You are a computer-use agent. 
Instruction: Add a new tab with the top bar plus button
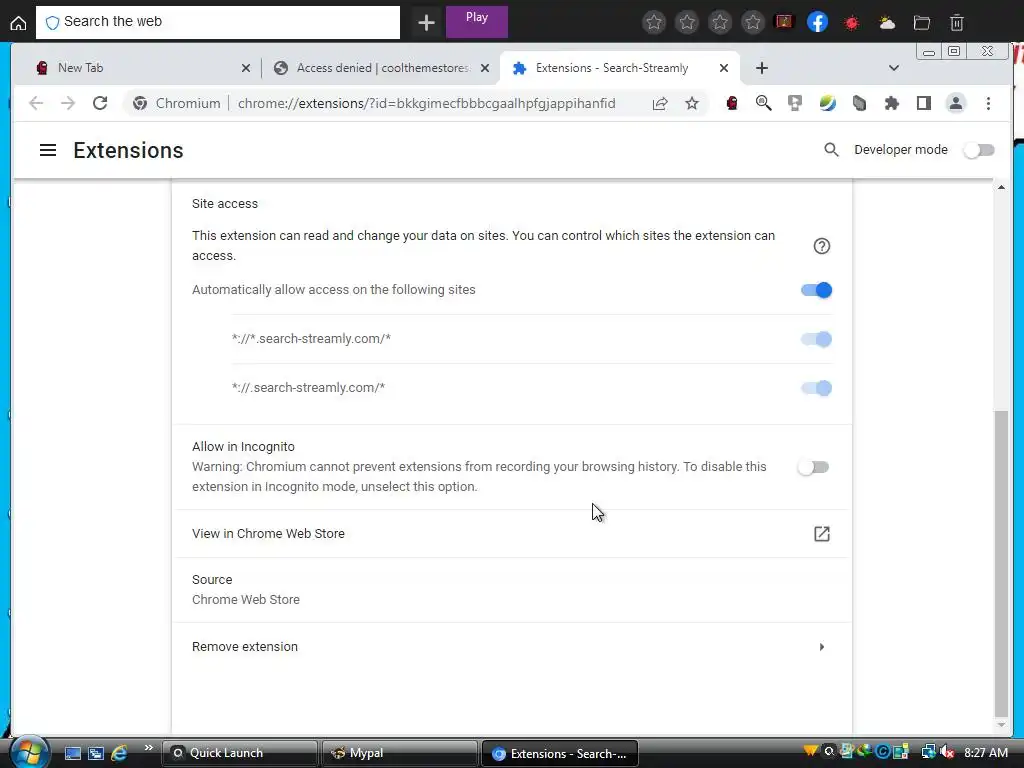point(426,23)
